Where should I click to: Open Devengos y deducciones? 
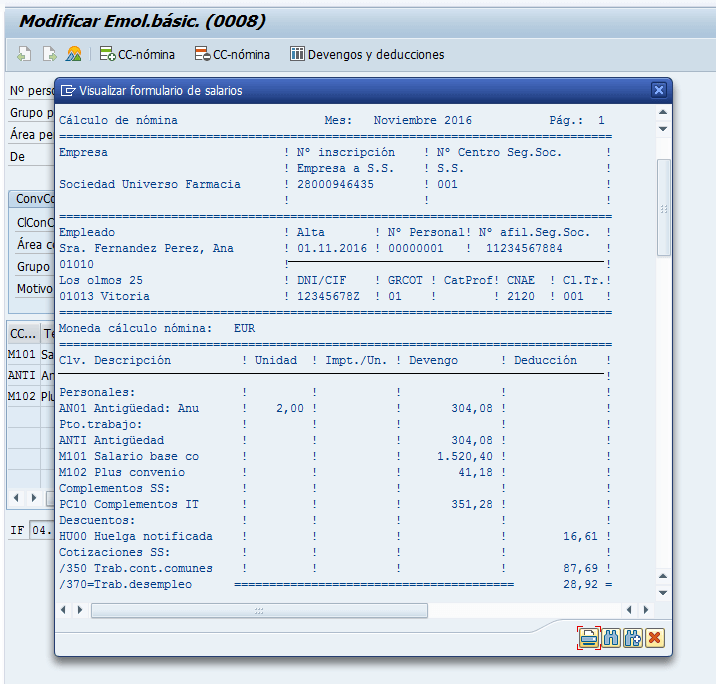367,54
